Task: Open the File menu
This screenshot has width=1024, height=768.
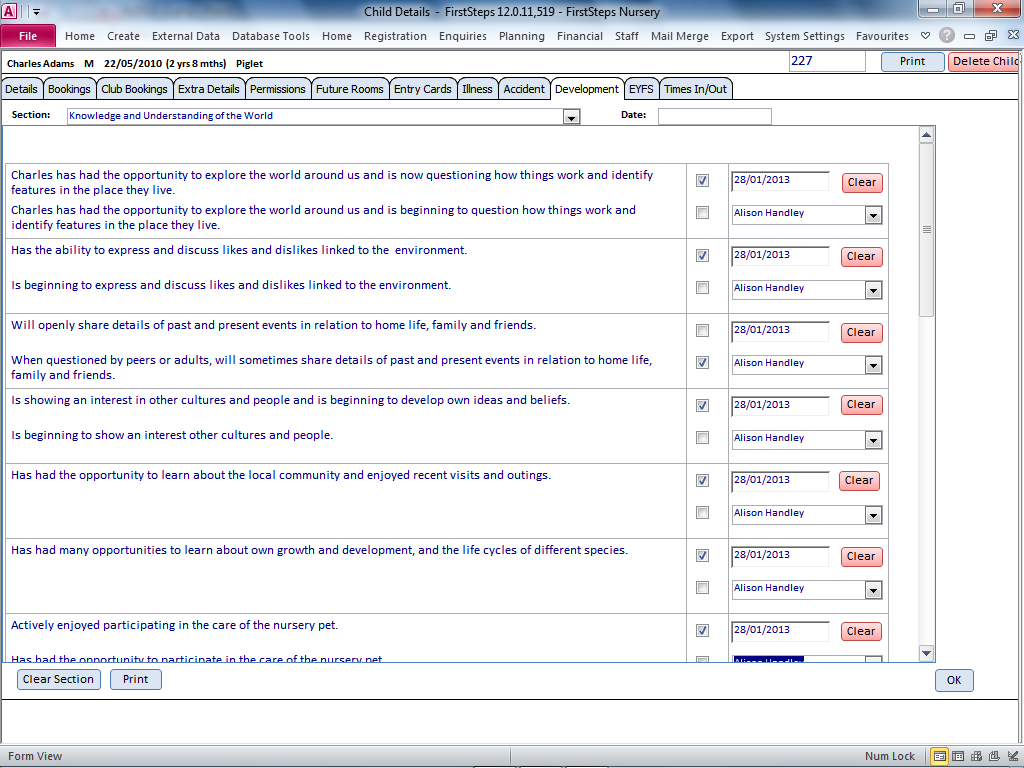Action: 28,36
